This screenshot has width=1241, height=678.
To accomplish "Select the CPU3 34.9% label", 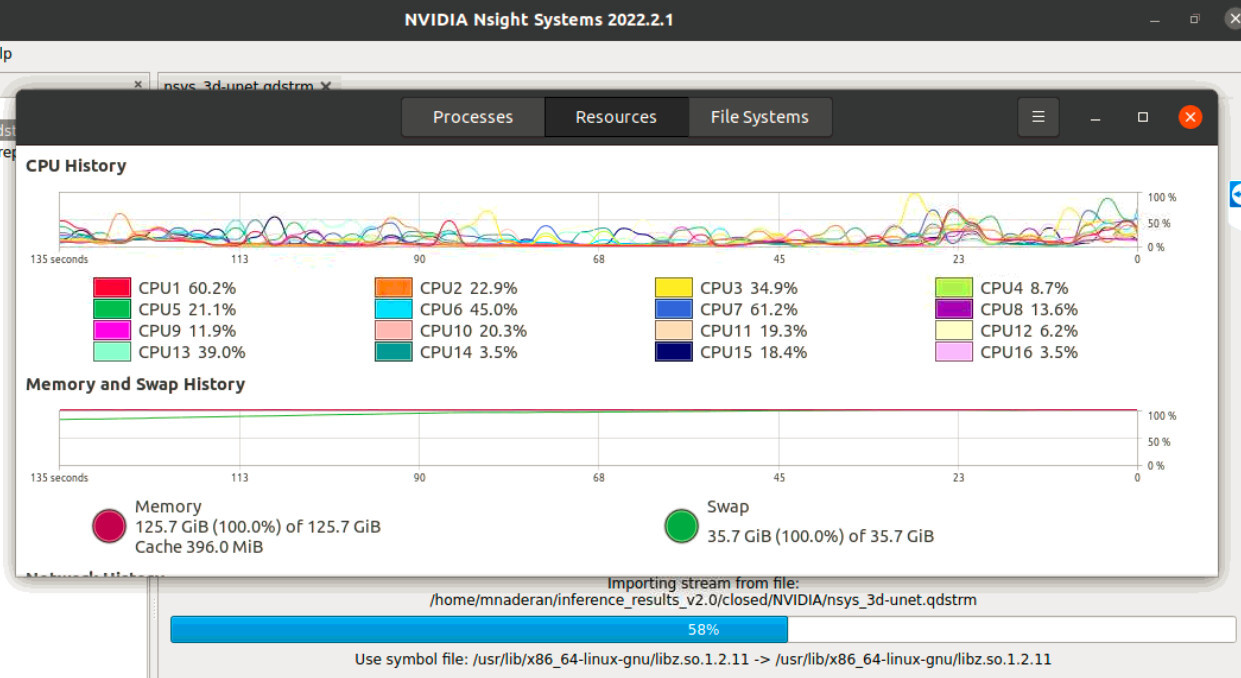I will click(x=749, y=288).
